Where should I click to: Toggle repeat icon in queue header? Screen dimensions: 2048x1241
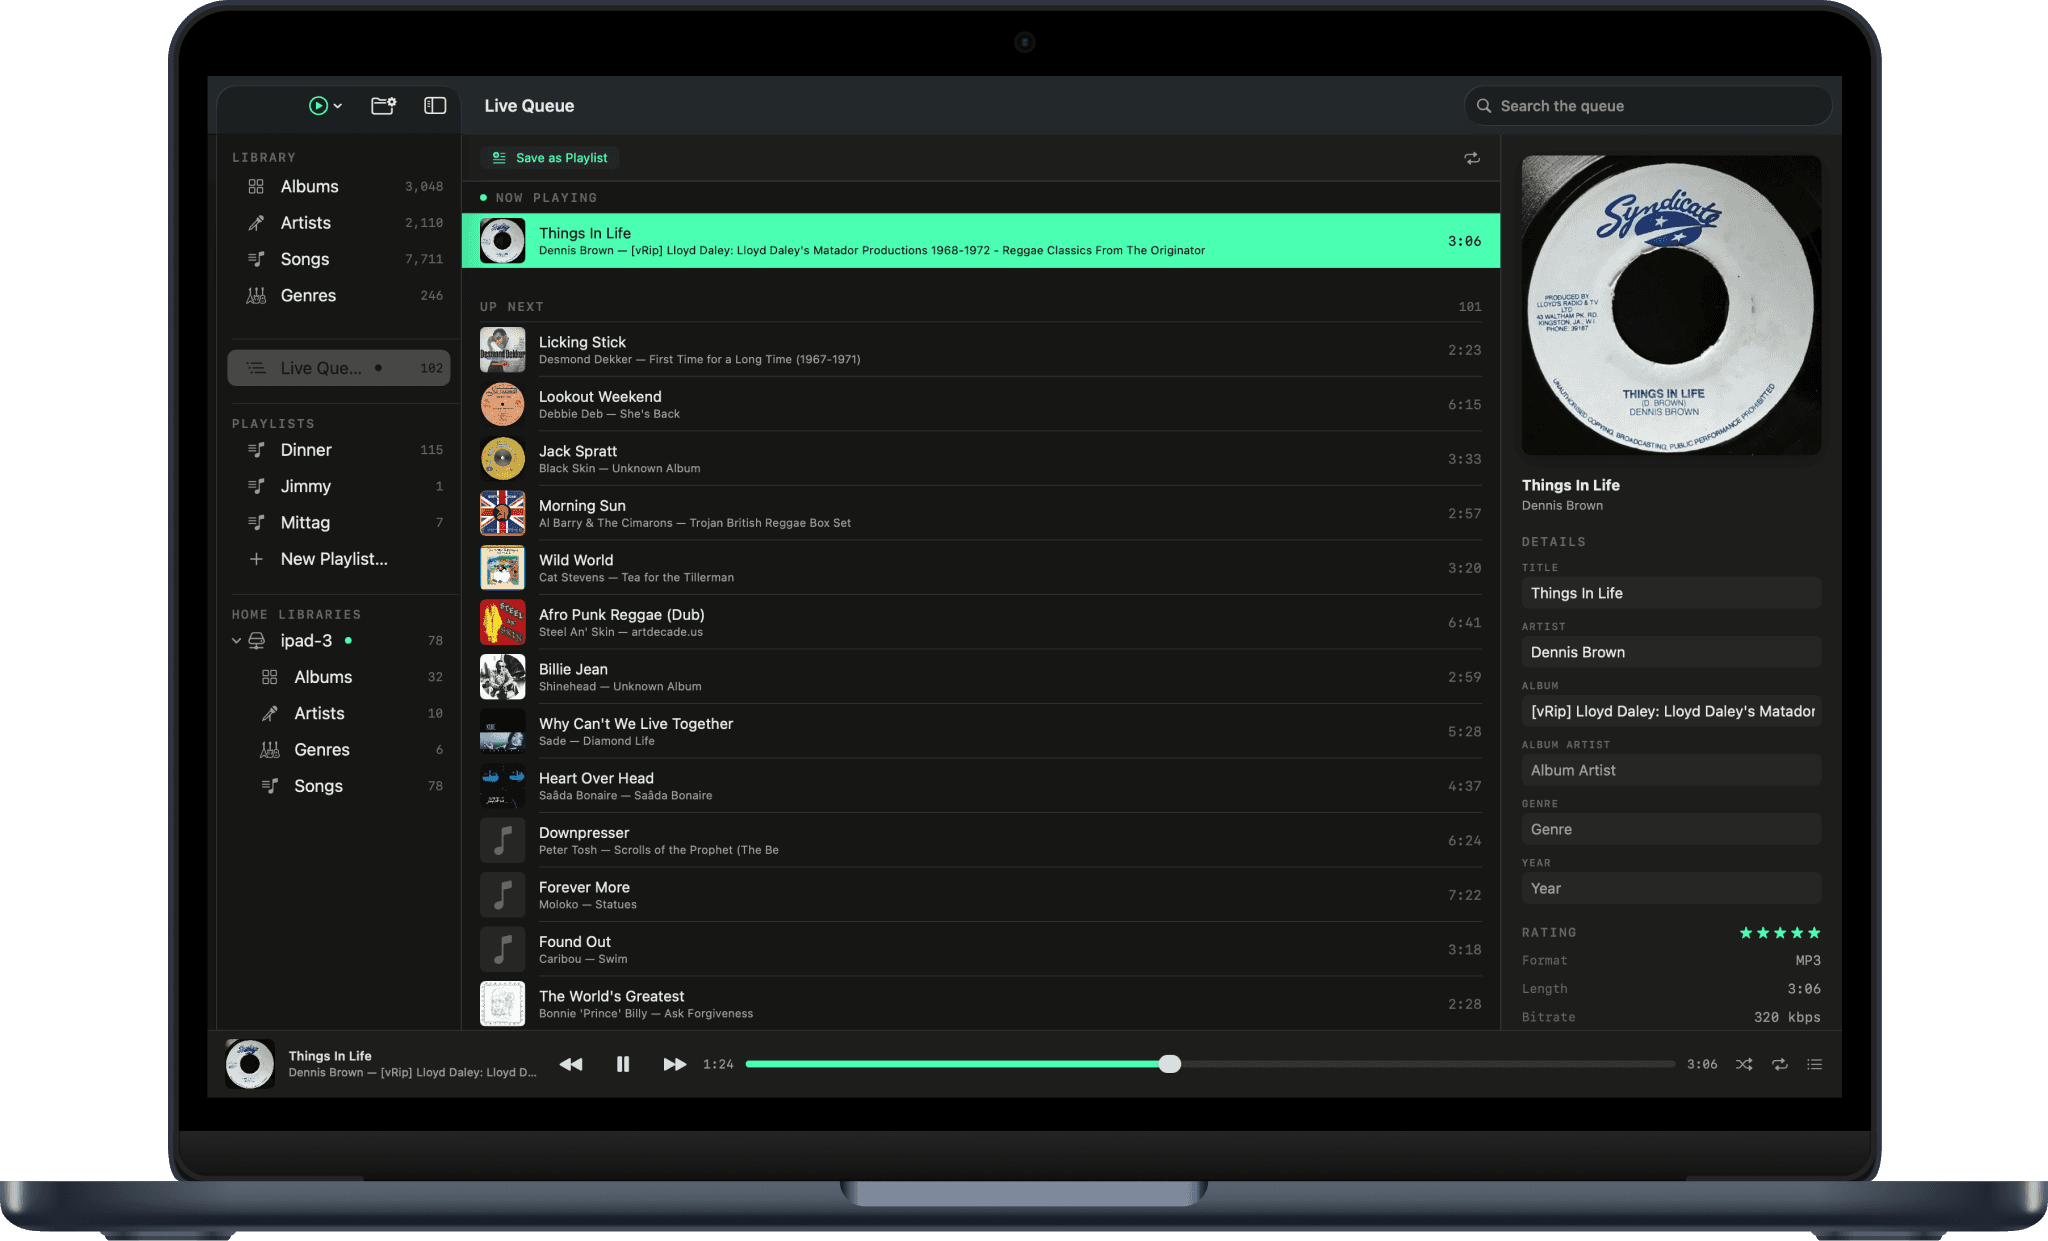1472,158
